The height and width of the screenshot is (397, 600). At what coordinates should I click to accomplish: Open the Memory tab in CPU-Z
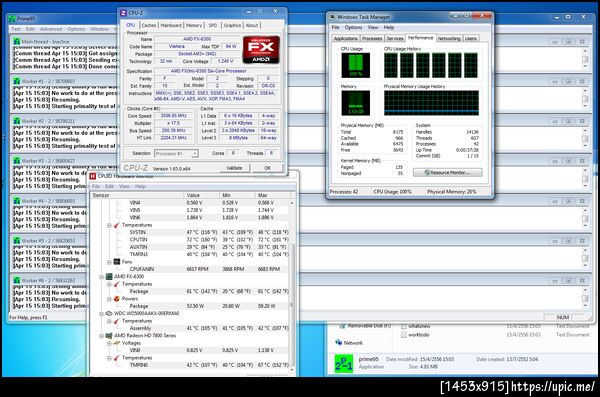click(194, 25)
